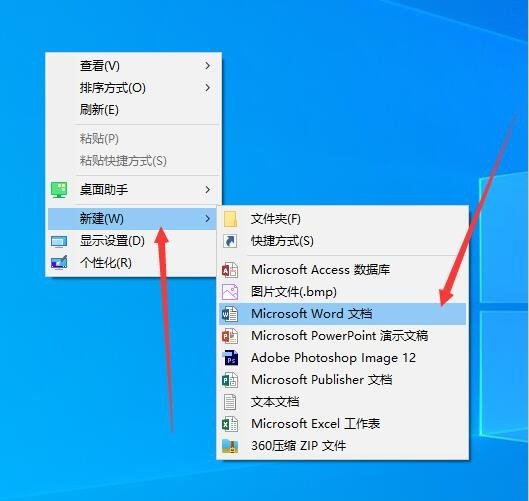Expand the 桌面助手 submenu arrow

tap(207, 190)
